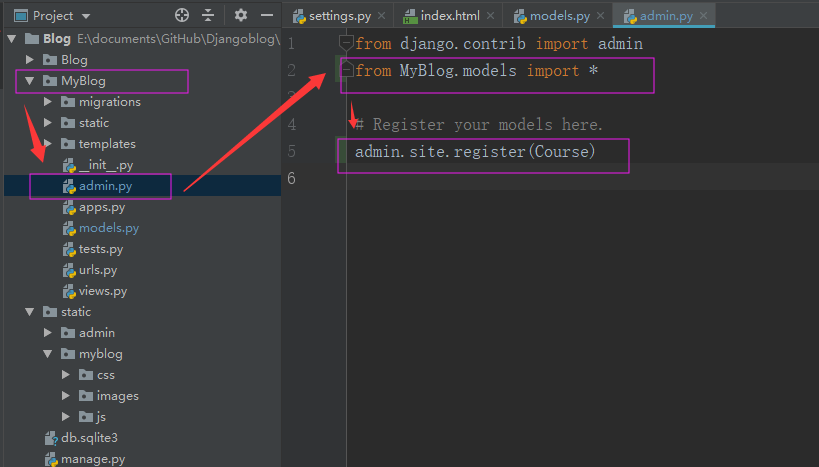
Task: Click the db.sqlite3 file icon
Action: (x=51, y=438)
